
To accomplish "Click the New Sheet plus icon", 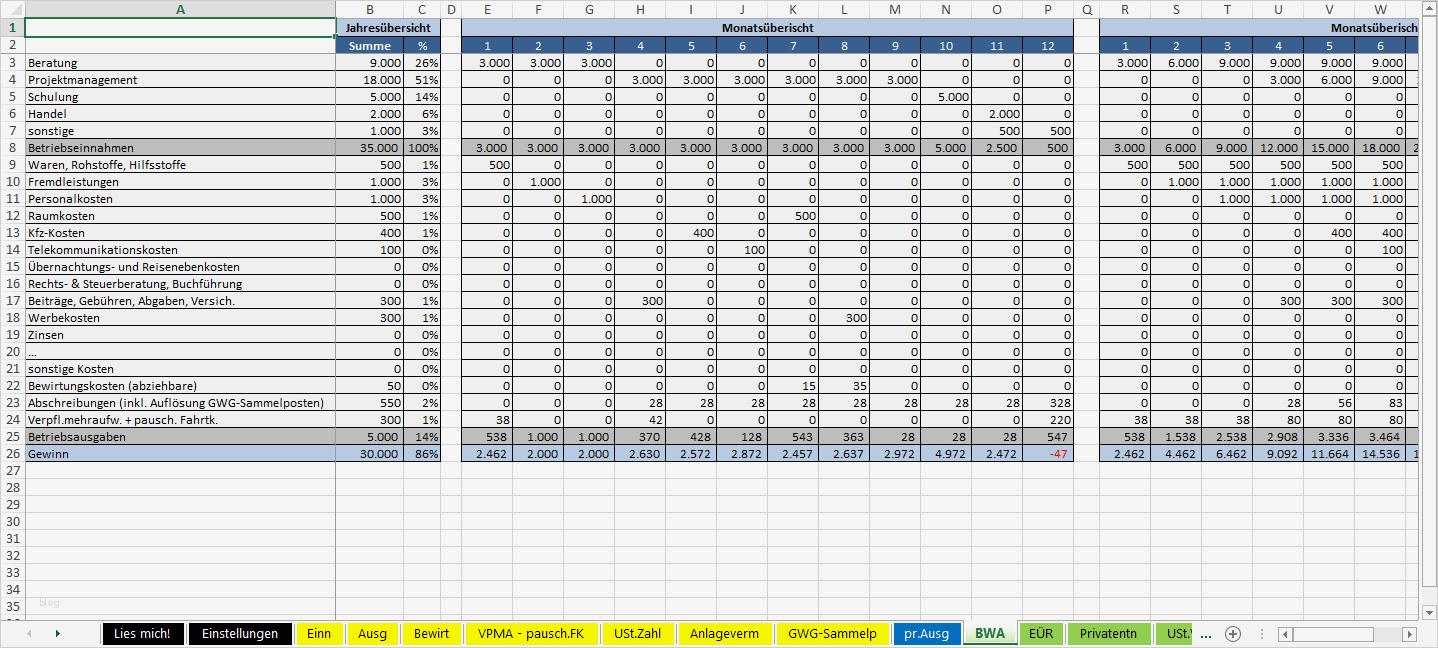I will [x=1231, y=633].
